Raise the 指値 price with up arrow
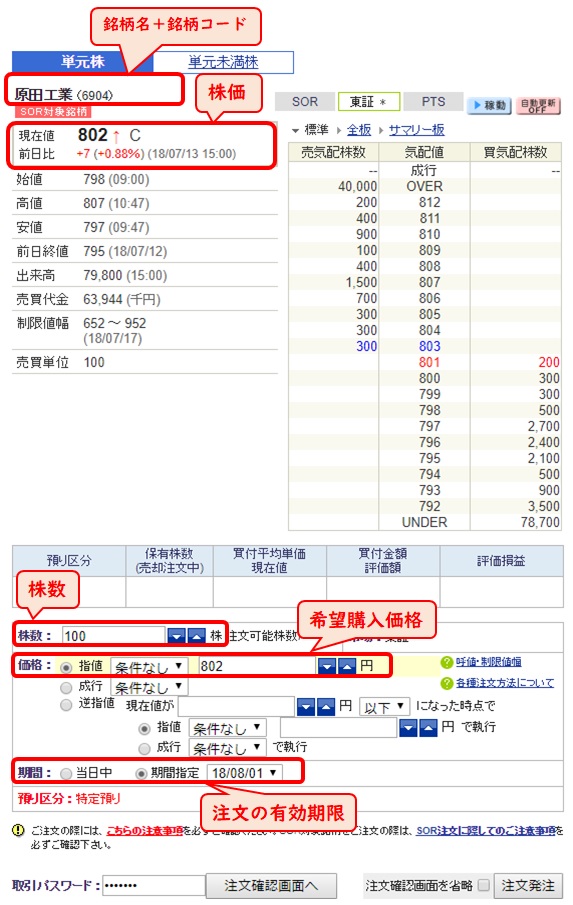This screenshot has height=905, width=573. pyautogui.click(x=347, y=666)
